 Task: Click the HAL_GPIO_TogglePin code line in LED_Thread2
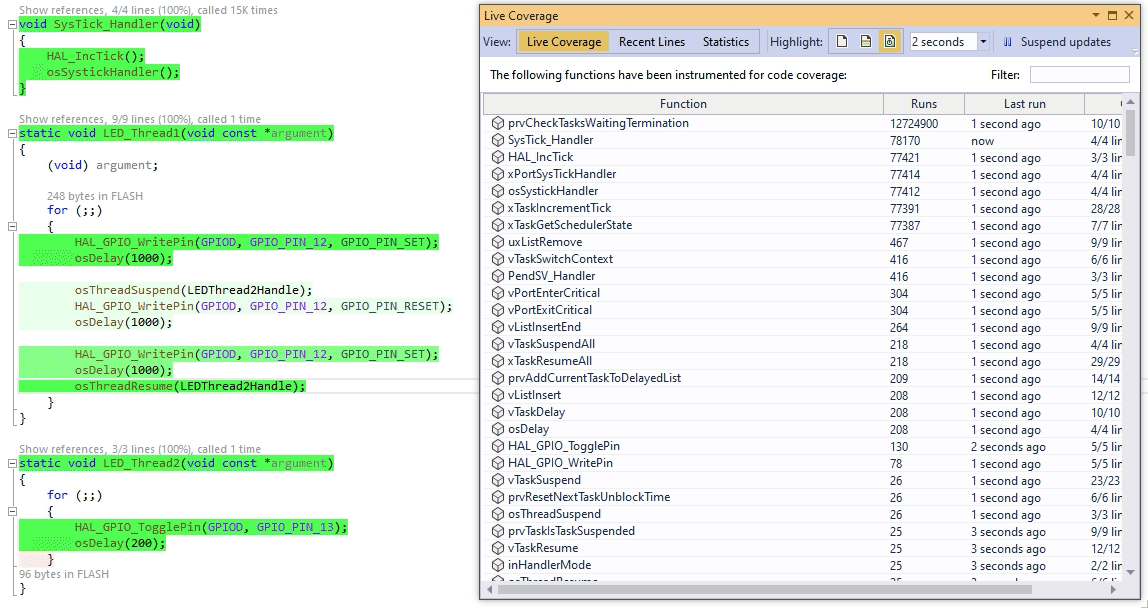point(211,527)
